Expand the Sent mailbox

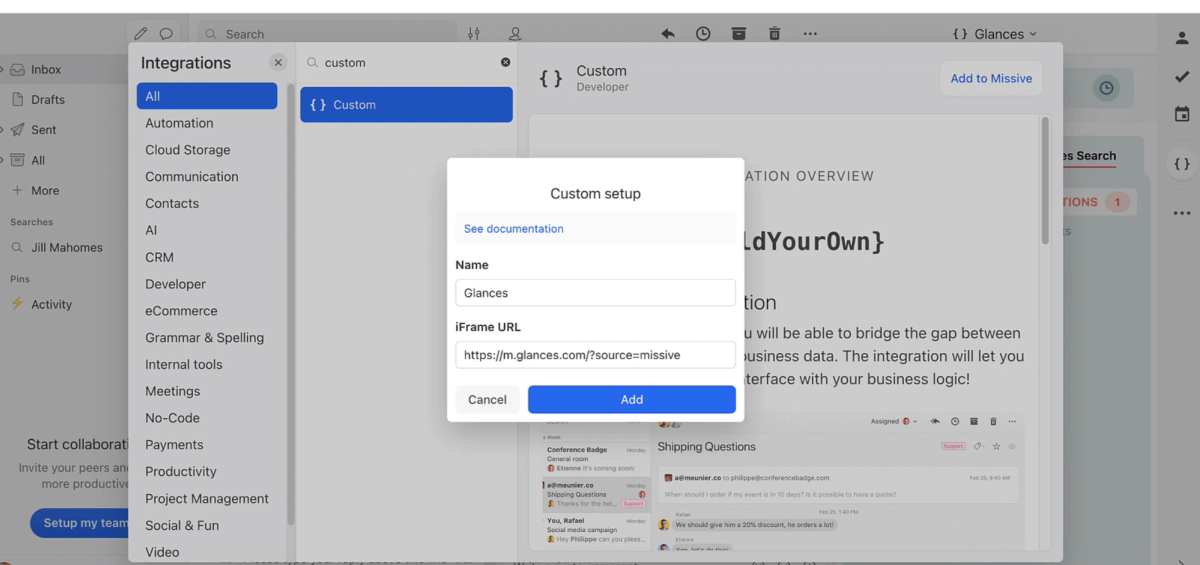(x=3, y=130)
